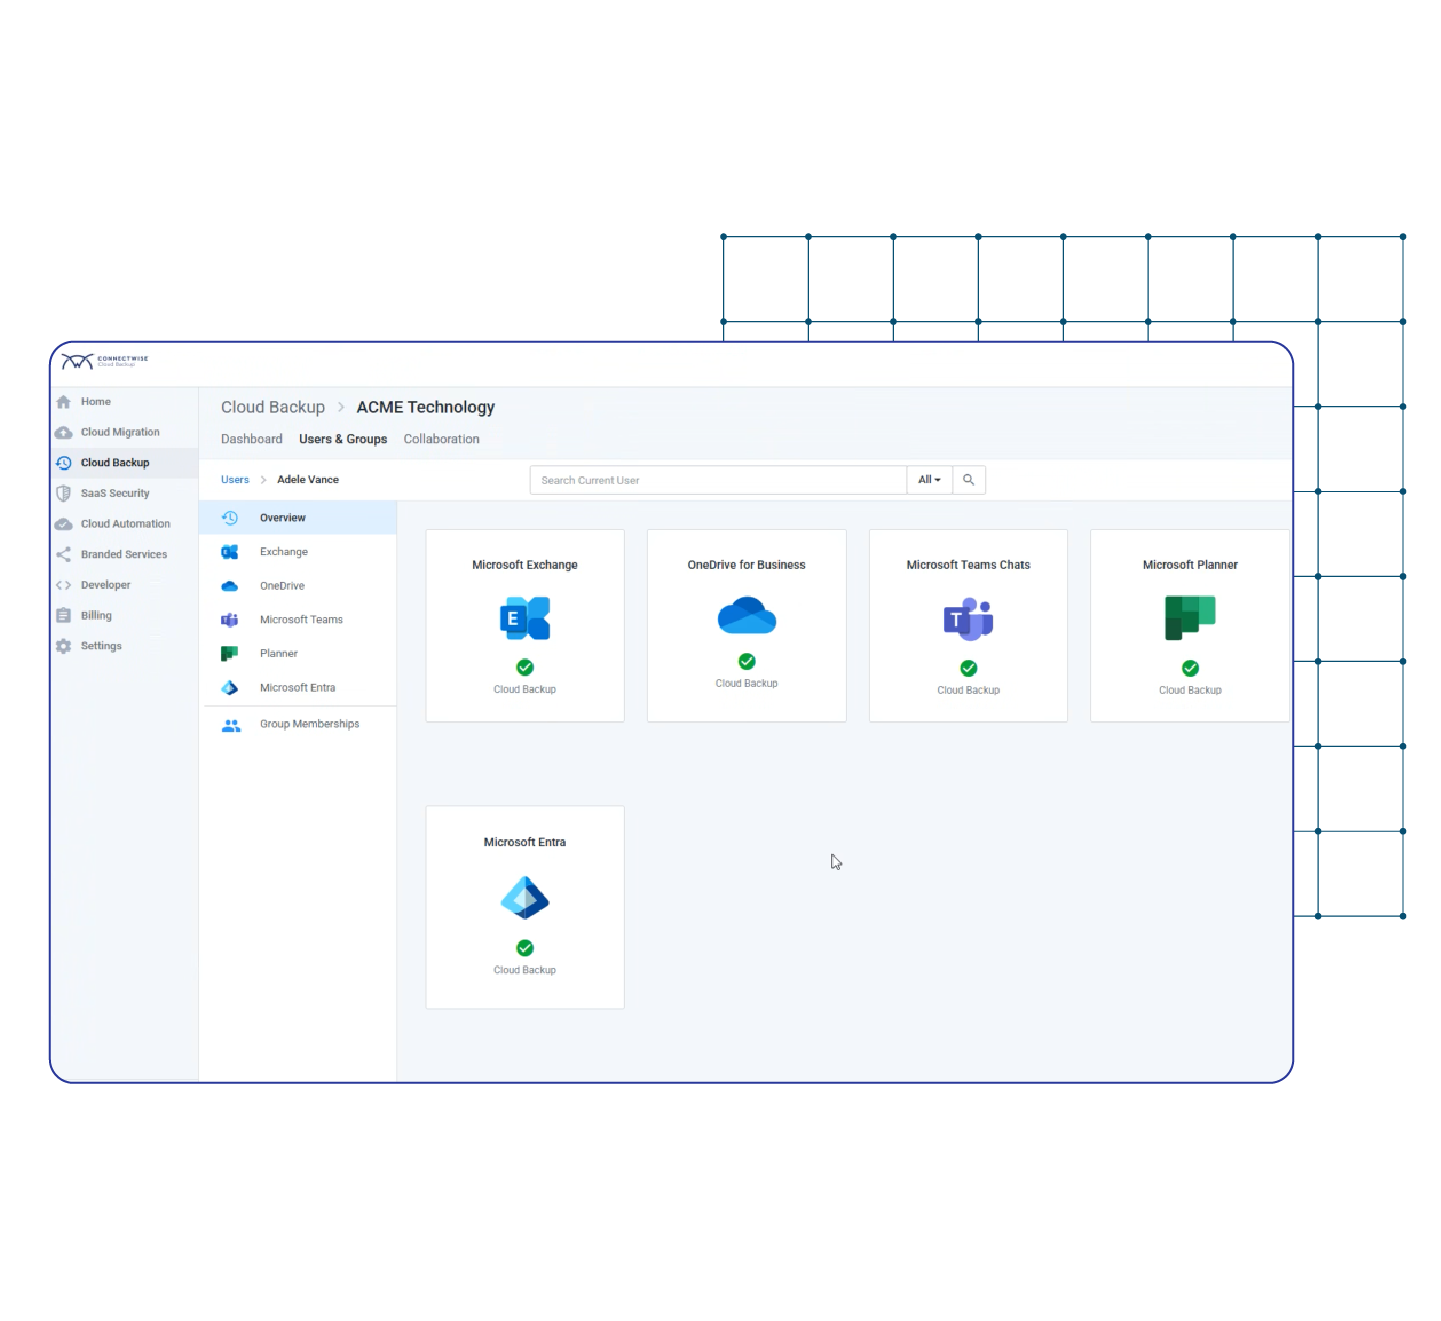Go back to Users breadcrumb link
This screenshot has height=1321, width=1441.
[235, 480]
